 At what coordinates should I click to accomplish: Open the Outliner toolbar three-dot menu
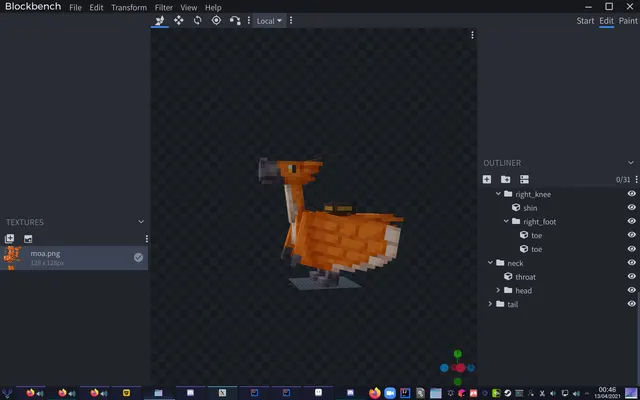click(636, 179)
